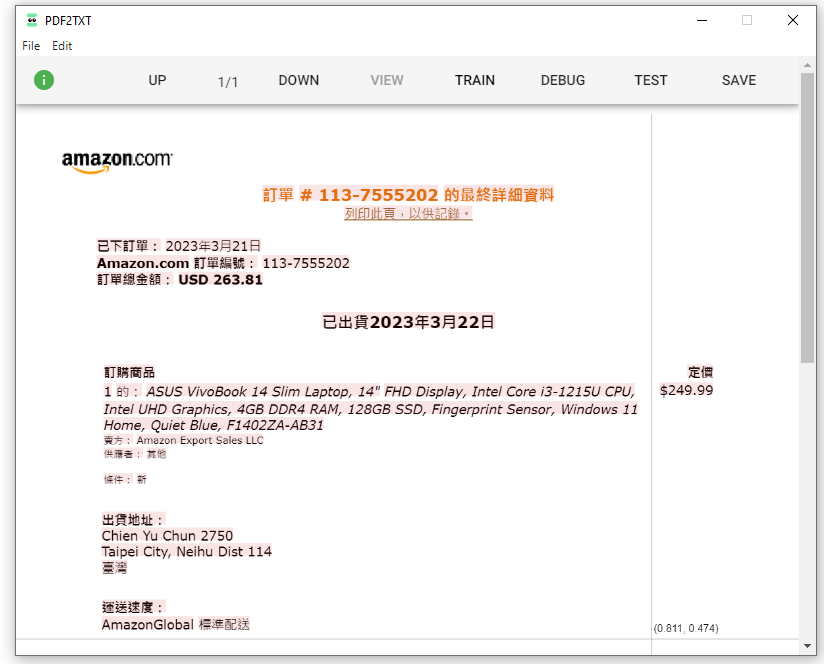The width and height of the screenshot is (824, 664).
Task: Select the total USD 263.81
Action: (220, 279)
